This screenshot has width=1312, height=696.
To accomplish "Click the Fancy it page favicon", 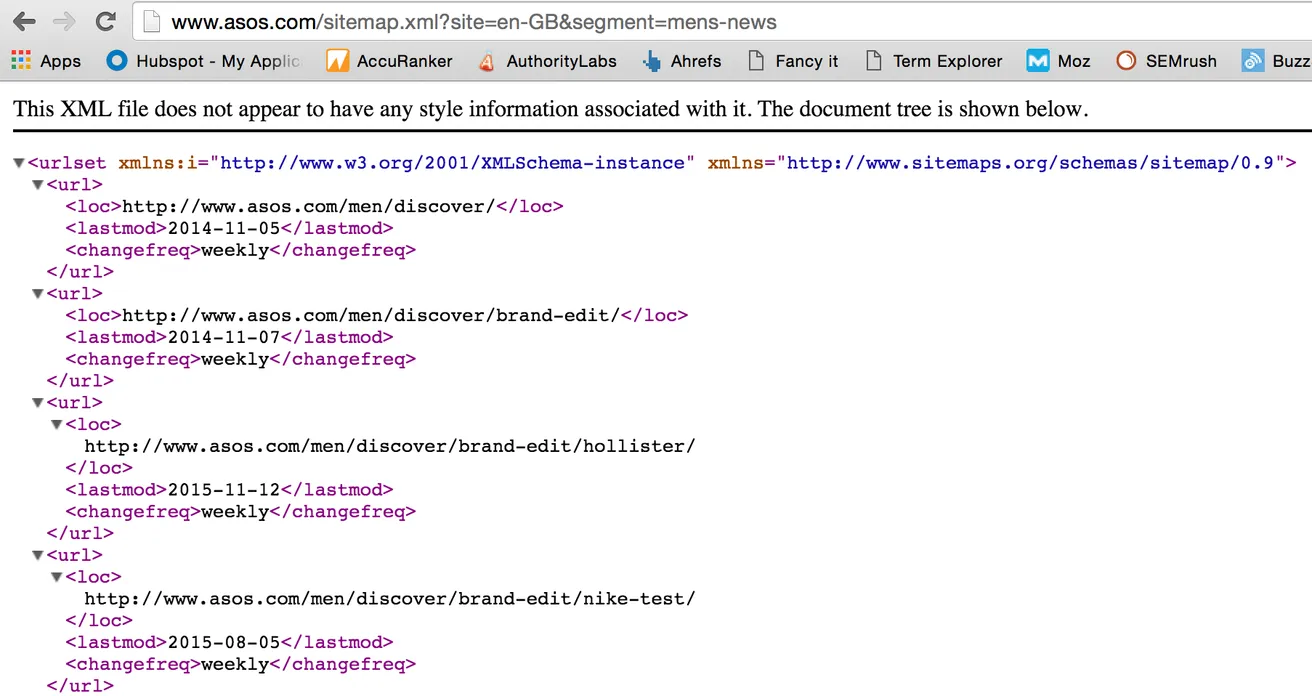I will point(756,61).
